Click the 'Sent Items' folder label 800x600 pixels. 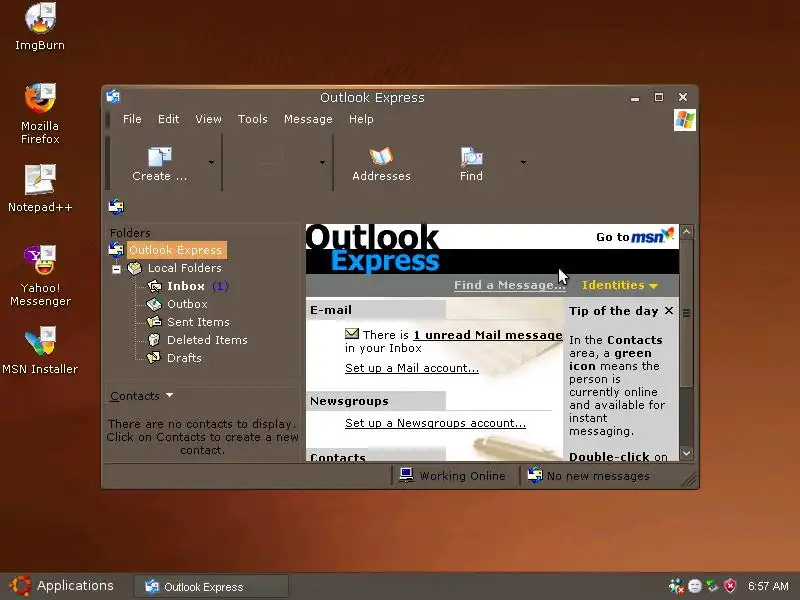(198, 322)
